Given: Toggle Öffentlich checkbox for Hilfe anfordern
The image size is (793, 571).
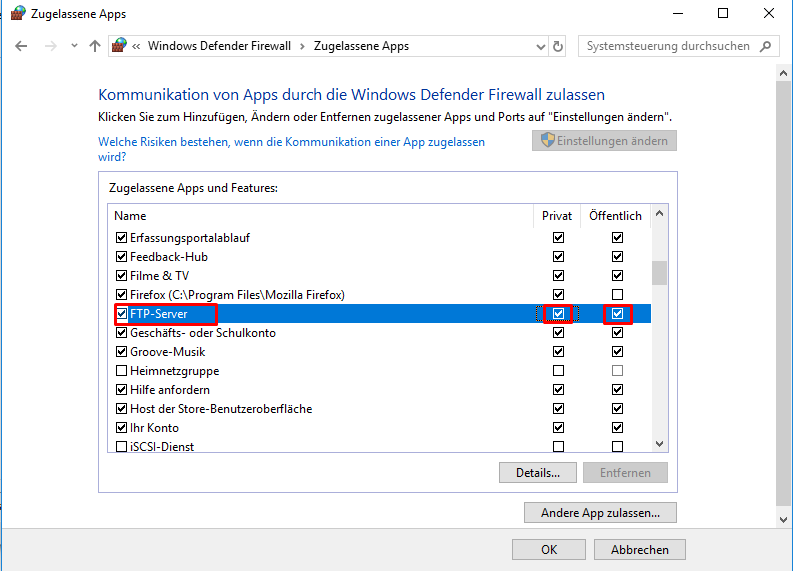Looking at the screenshot, I should click(x=617, y=389).
